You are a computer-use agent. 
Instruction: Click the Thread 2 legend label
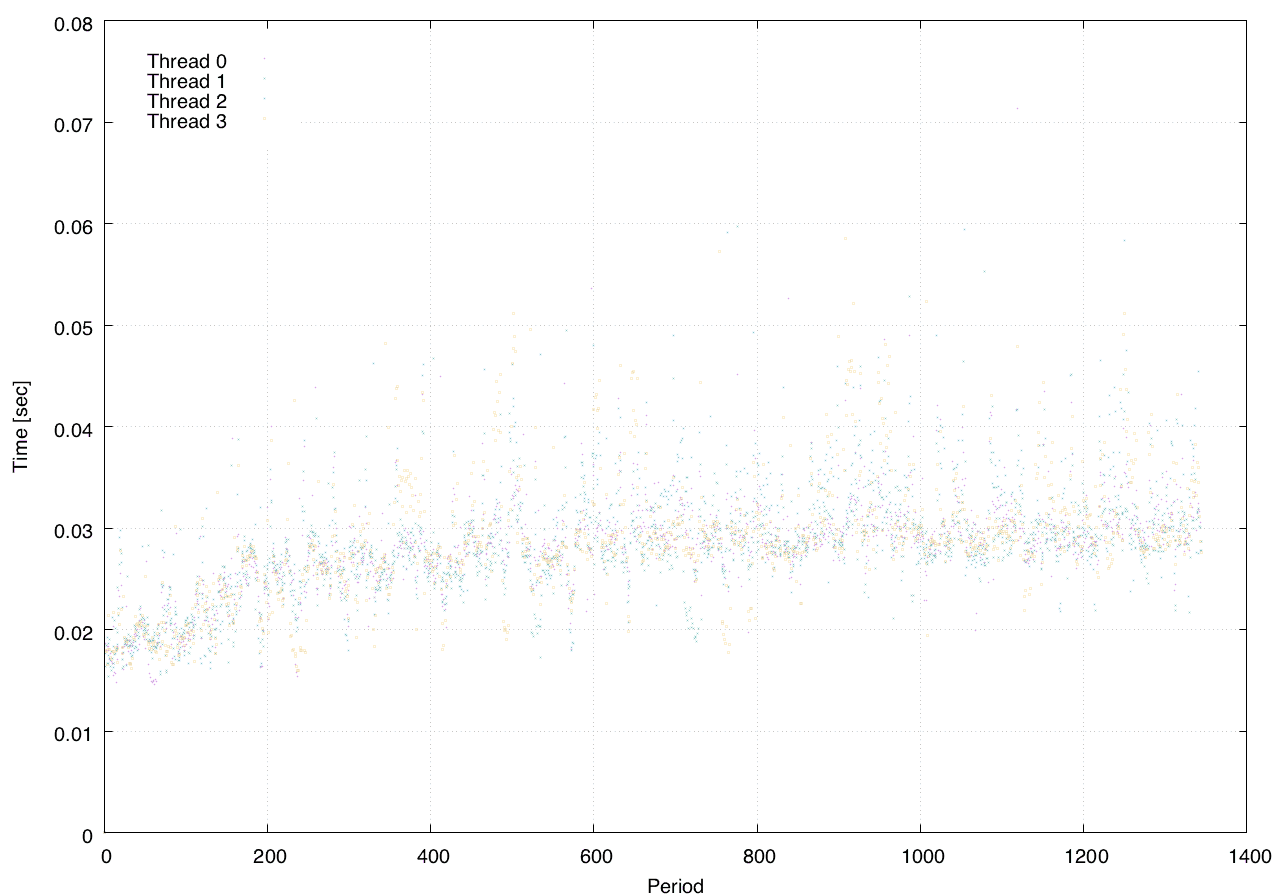[186, 101]
